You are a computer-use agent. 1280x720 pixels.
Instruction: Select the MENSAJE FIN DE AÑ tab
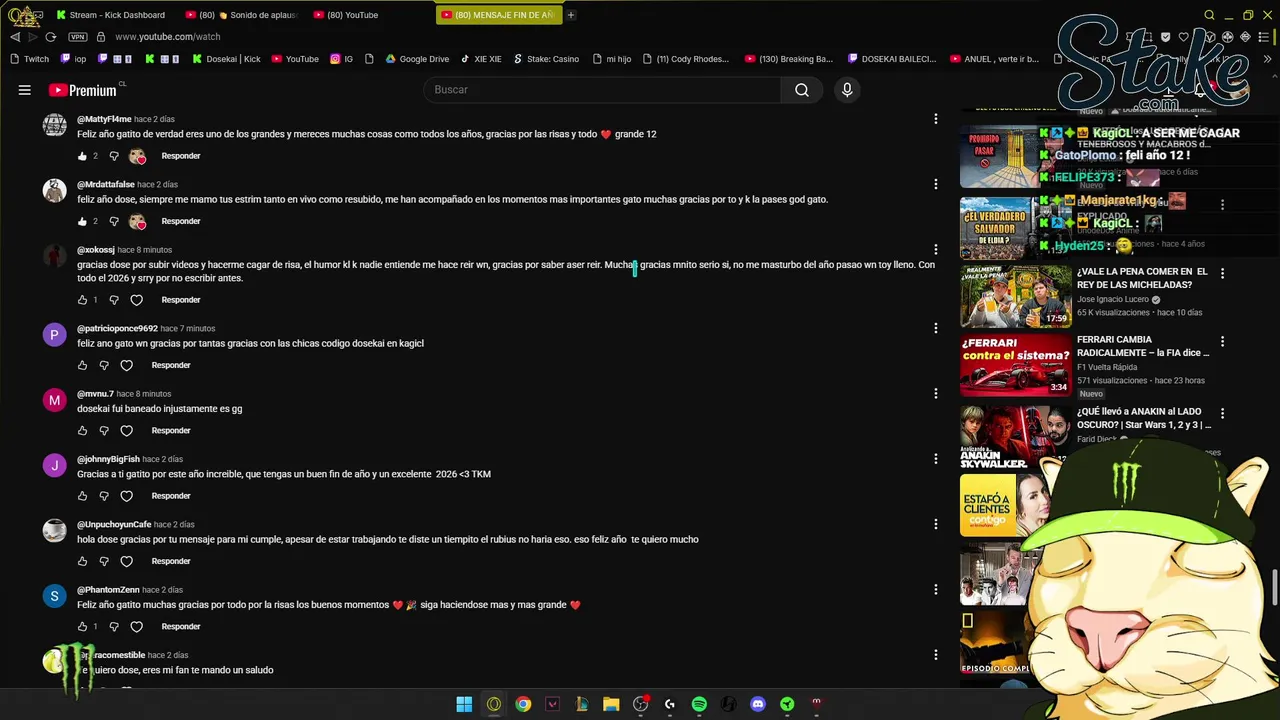point(498,15)
